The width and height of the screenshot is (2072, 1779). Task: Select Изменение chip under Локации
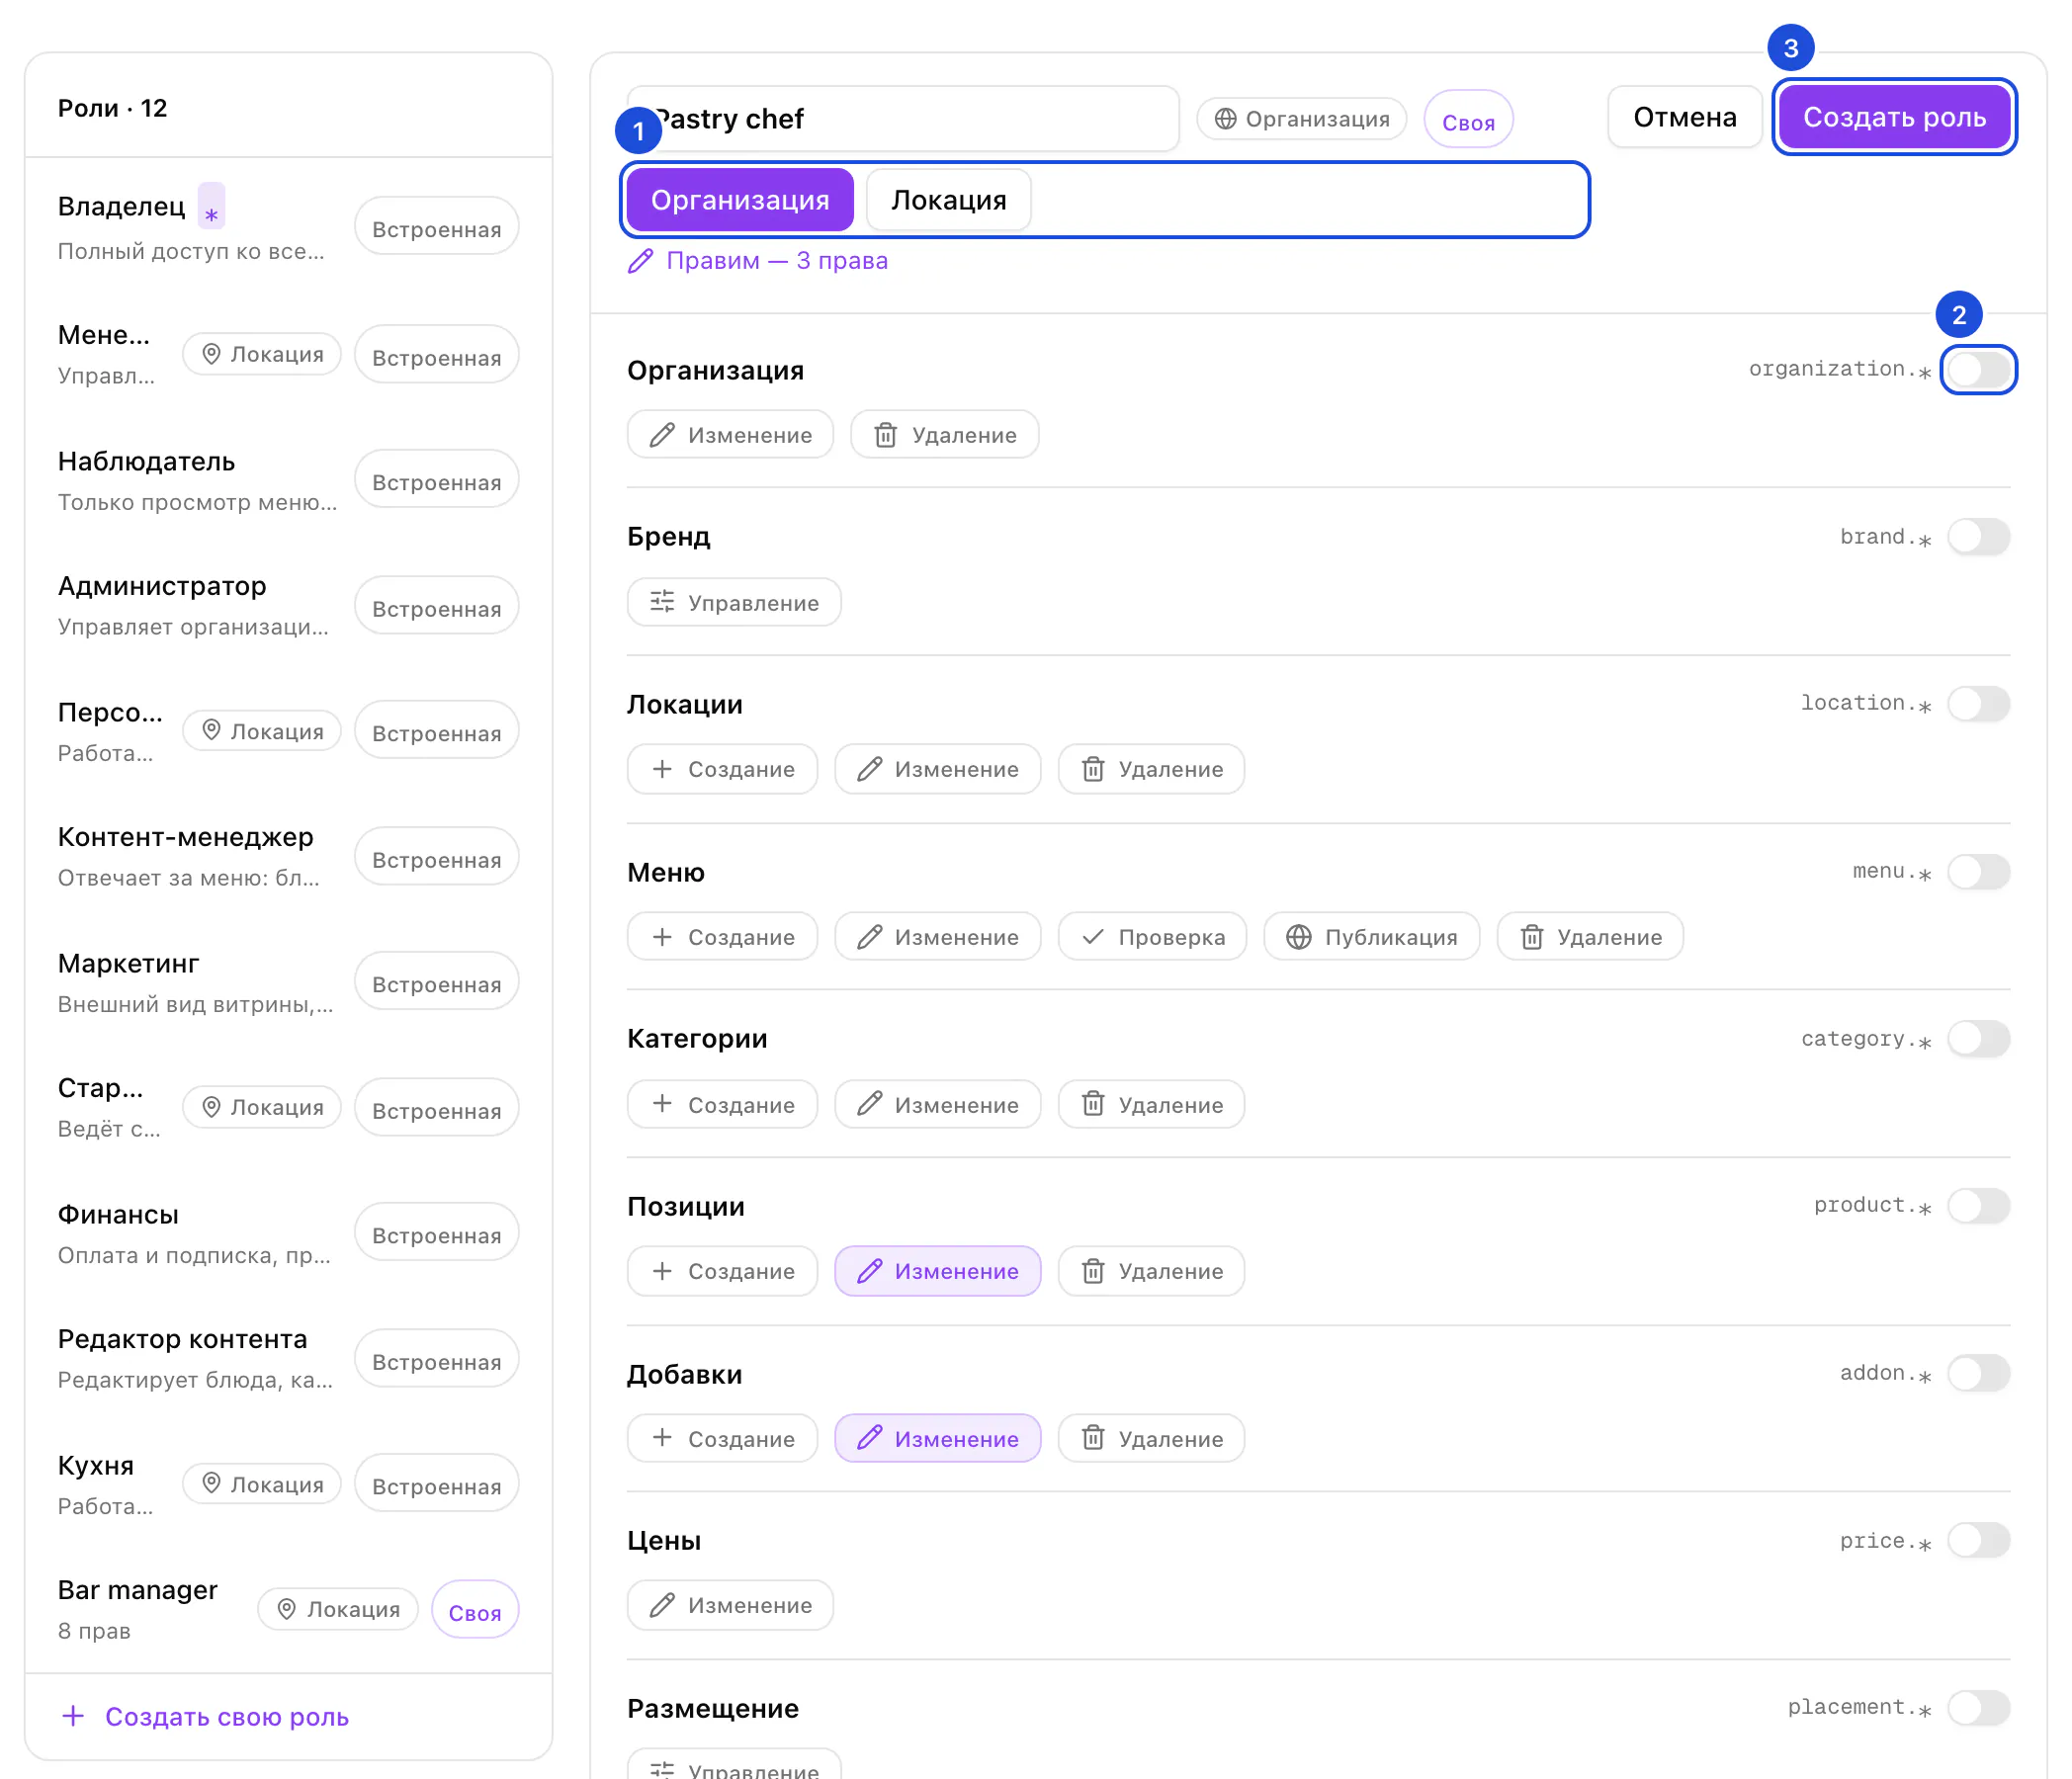938,769
